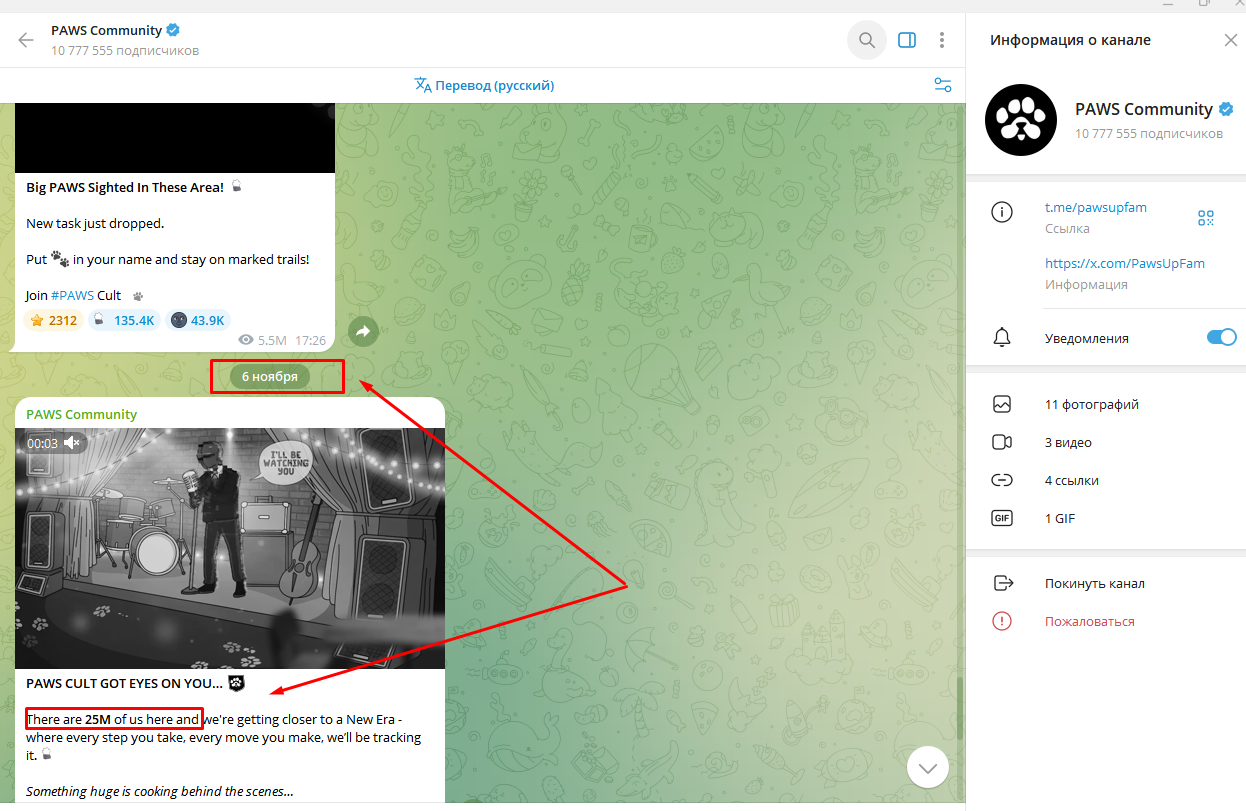This screenshot has height=811, width=1246.
Task: Jump to latest messages with down chevron
Action: pyautogui.click(x=928, y=767)
